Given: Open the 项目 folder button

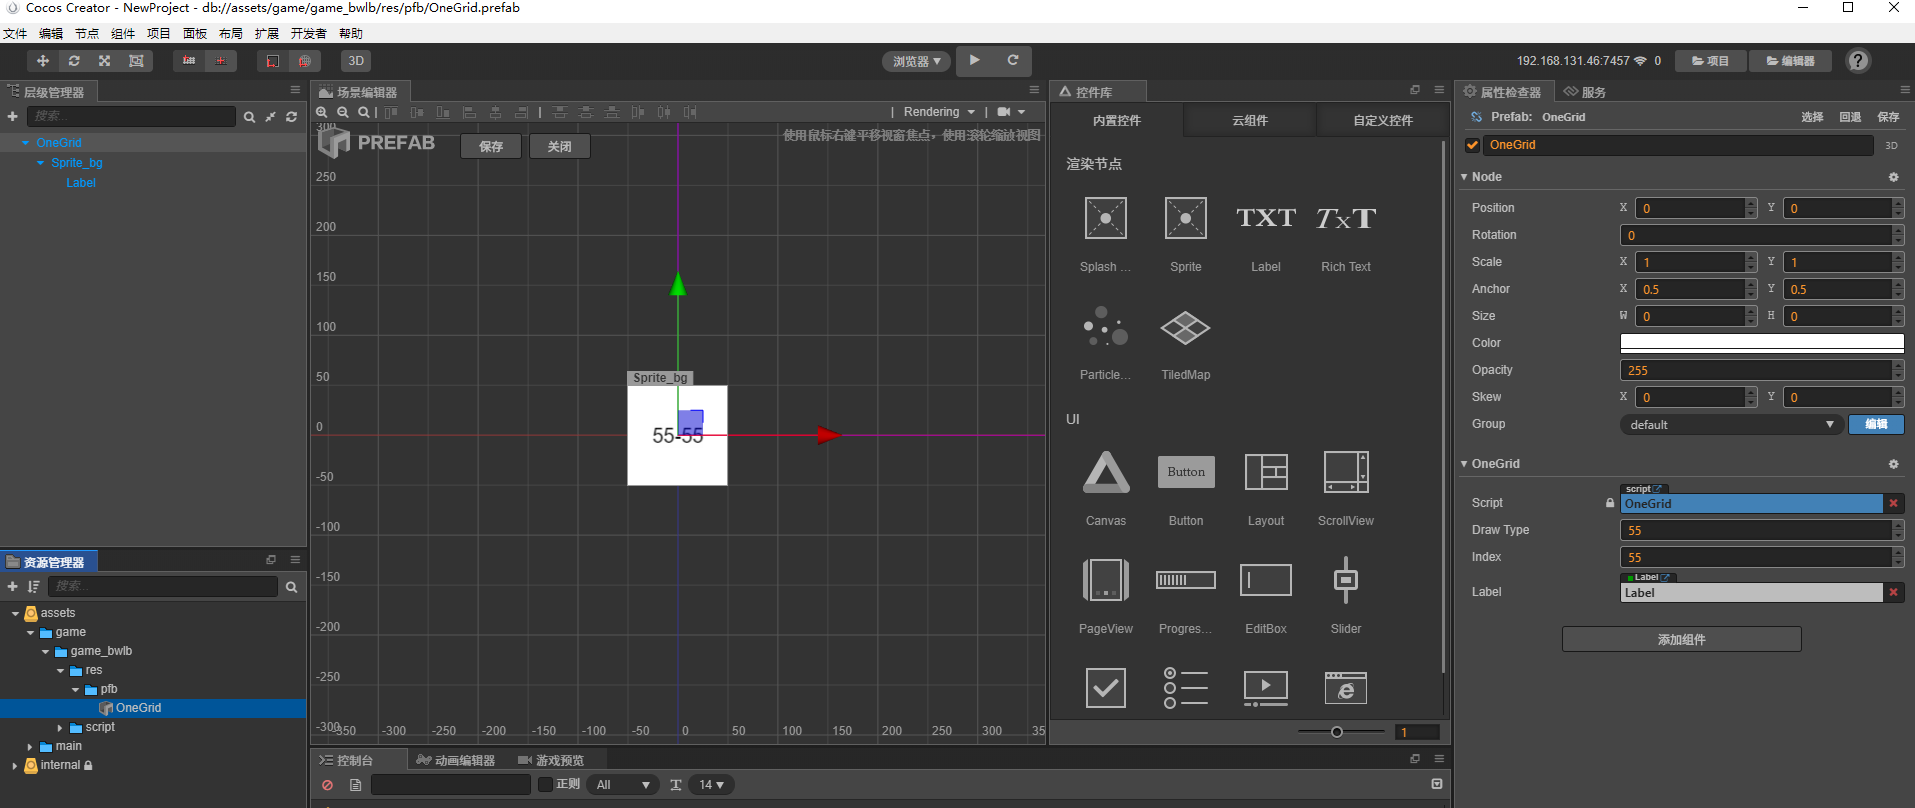Looking at the screenshot, I should 1710,61.
